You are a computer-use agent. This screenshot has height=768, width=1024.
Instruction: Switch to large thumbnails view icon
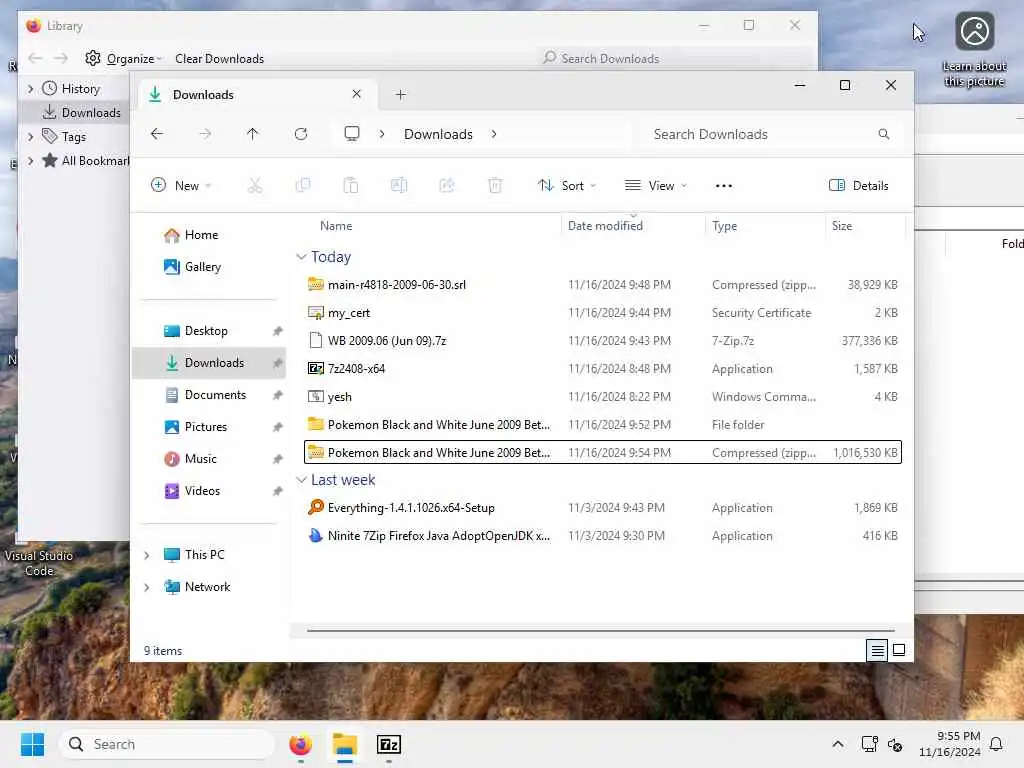[899, 650]
